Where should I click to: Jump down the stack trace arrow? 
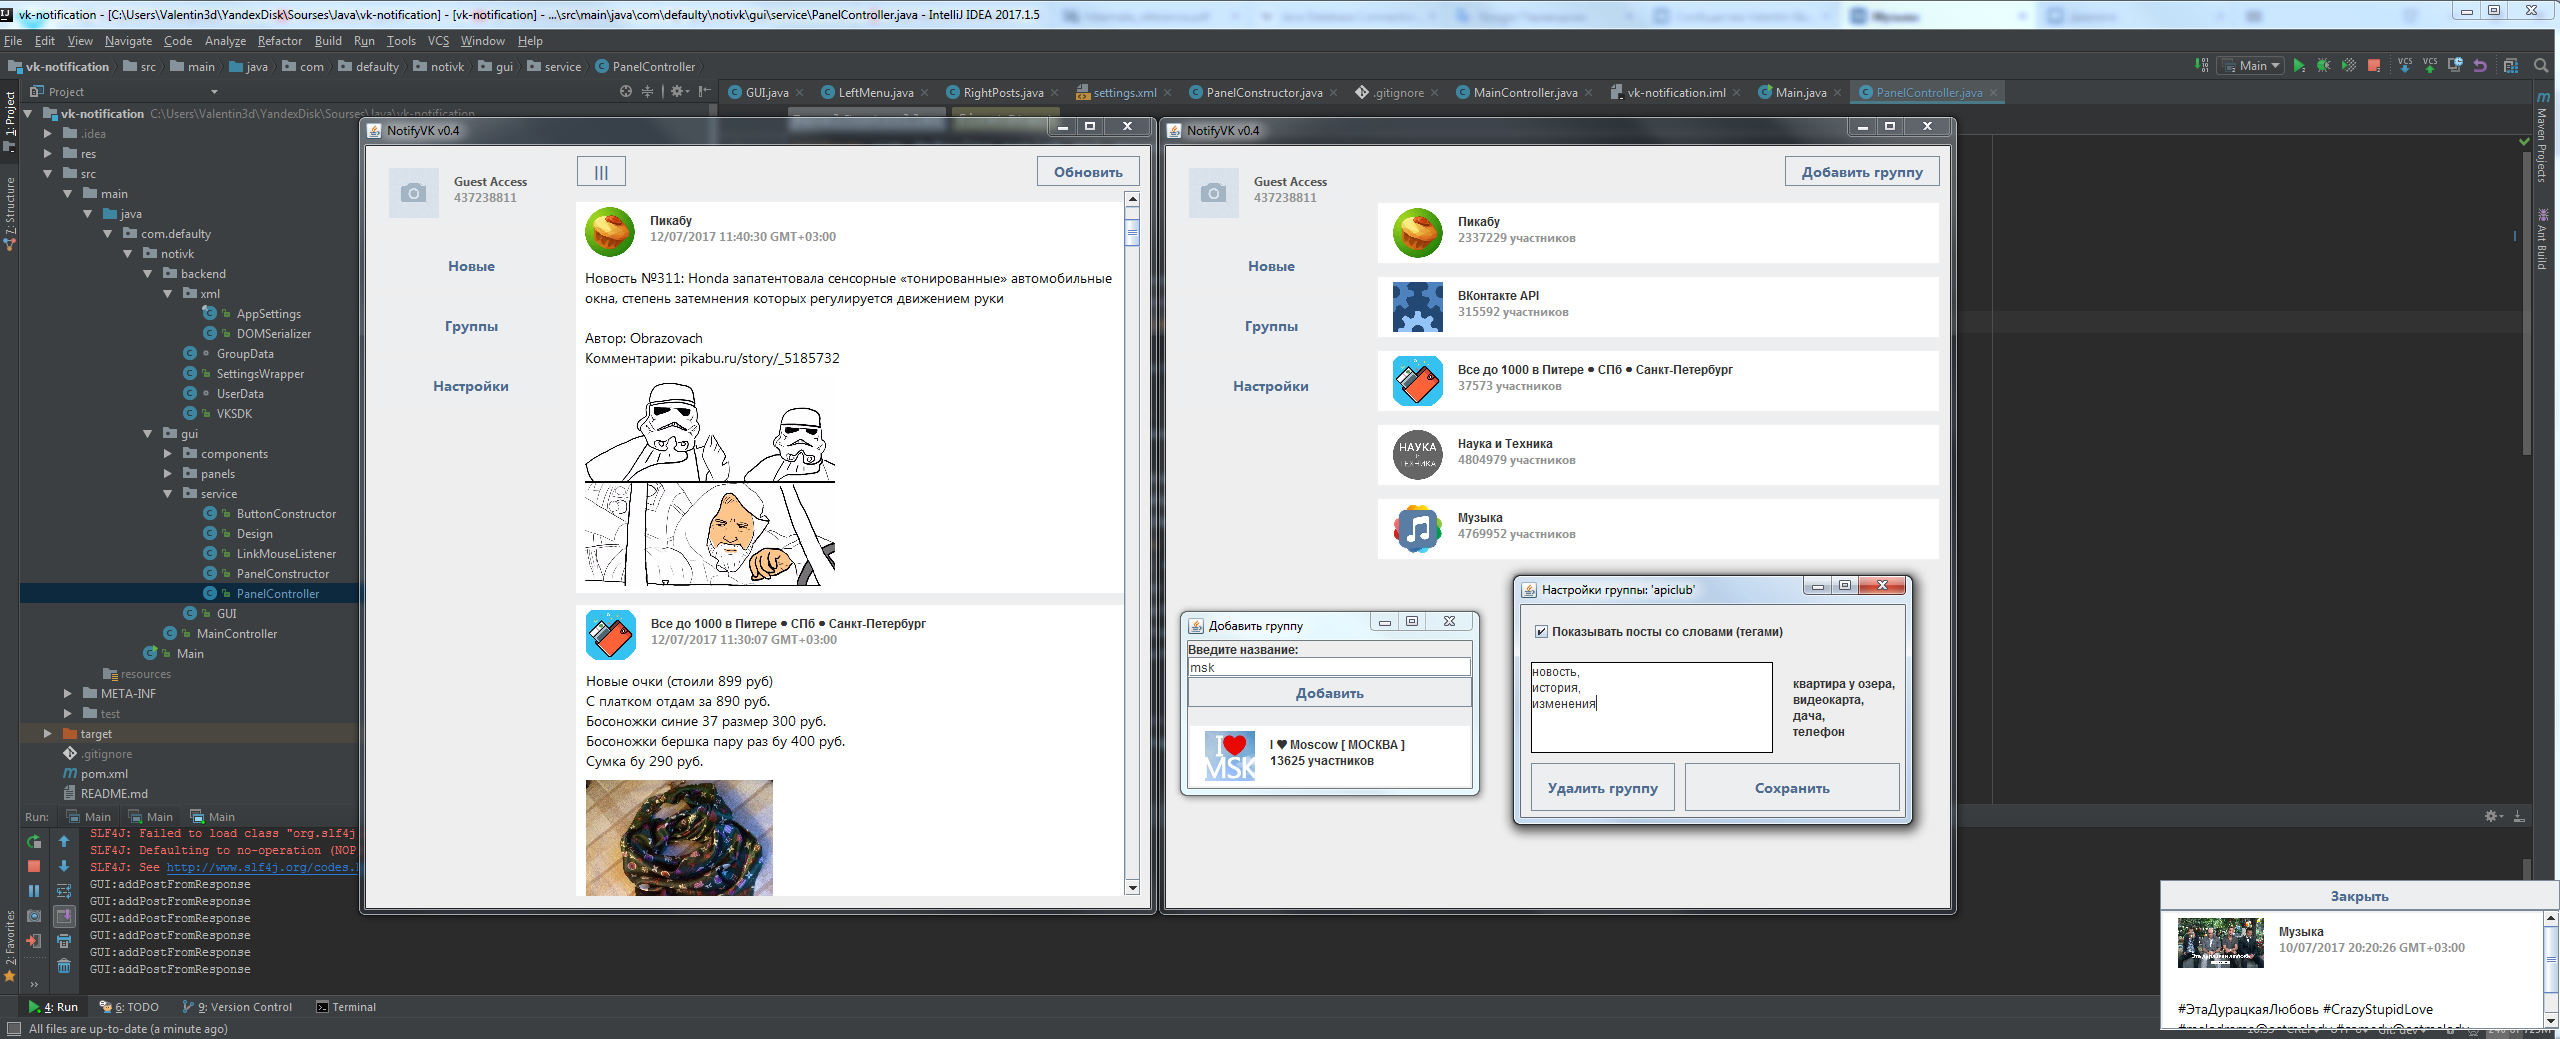[x=64, y=866]
